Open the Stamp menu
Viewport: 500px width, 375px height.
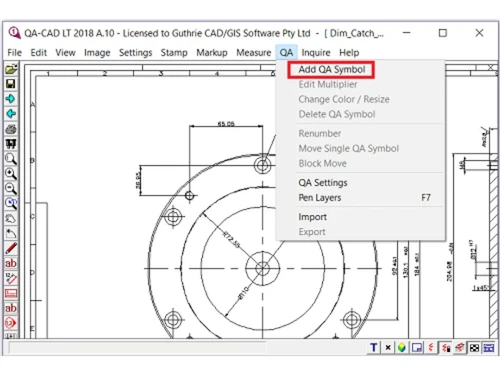pos(174,53)
